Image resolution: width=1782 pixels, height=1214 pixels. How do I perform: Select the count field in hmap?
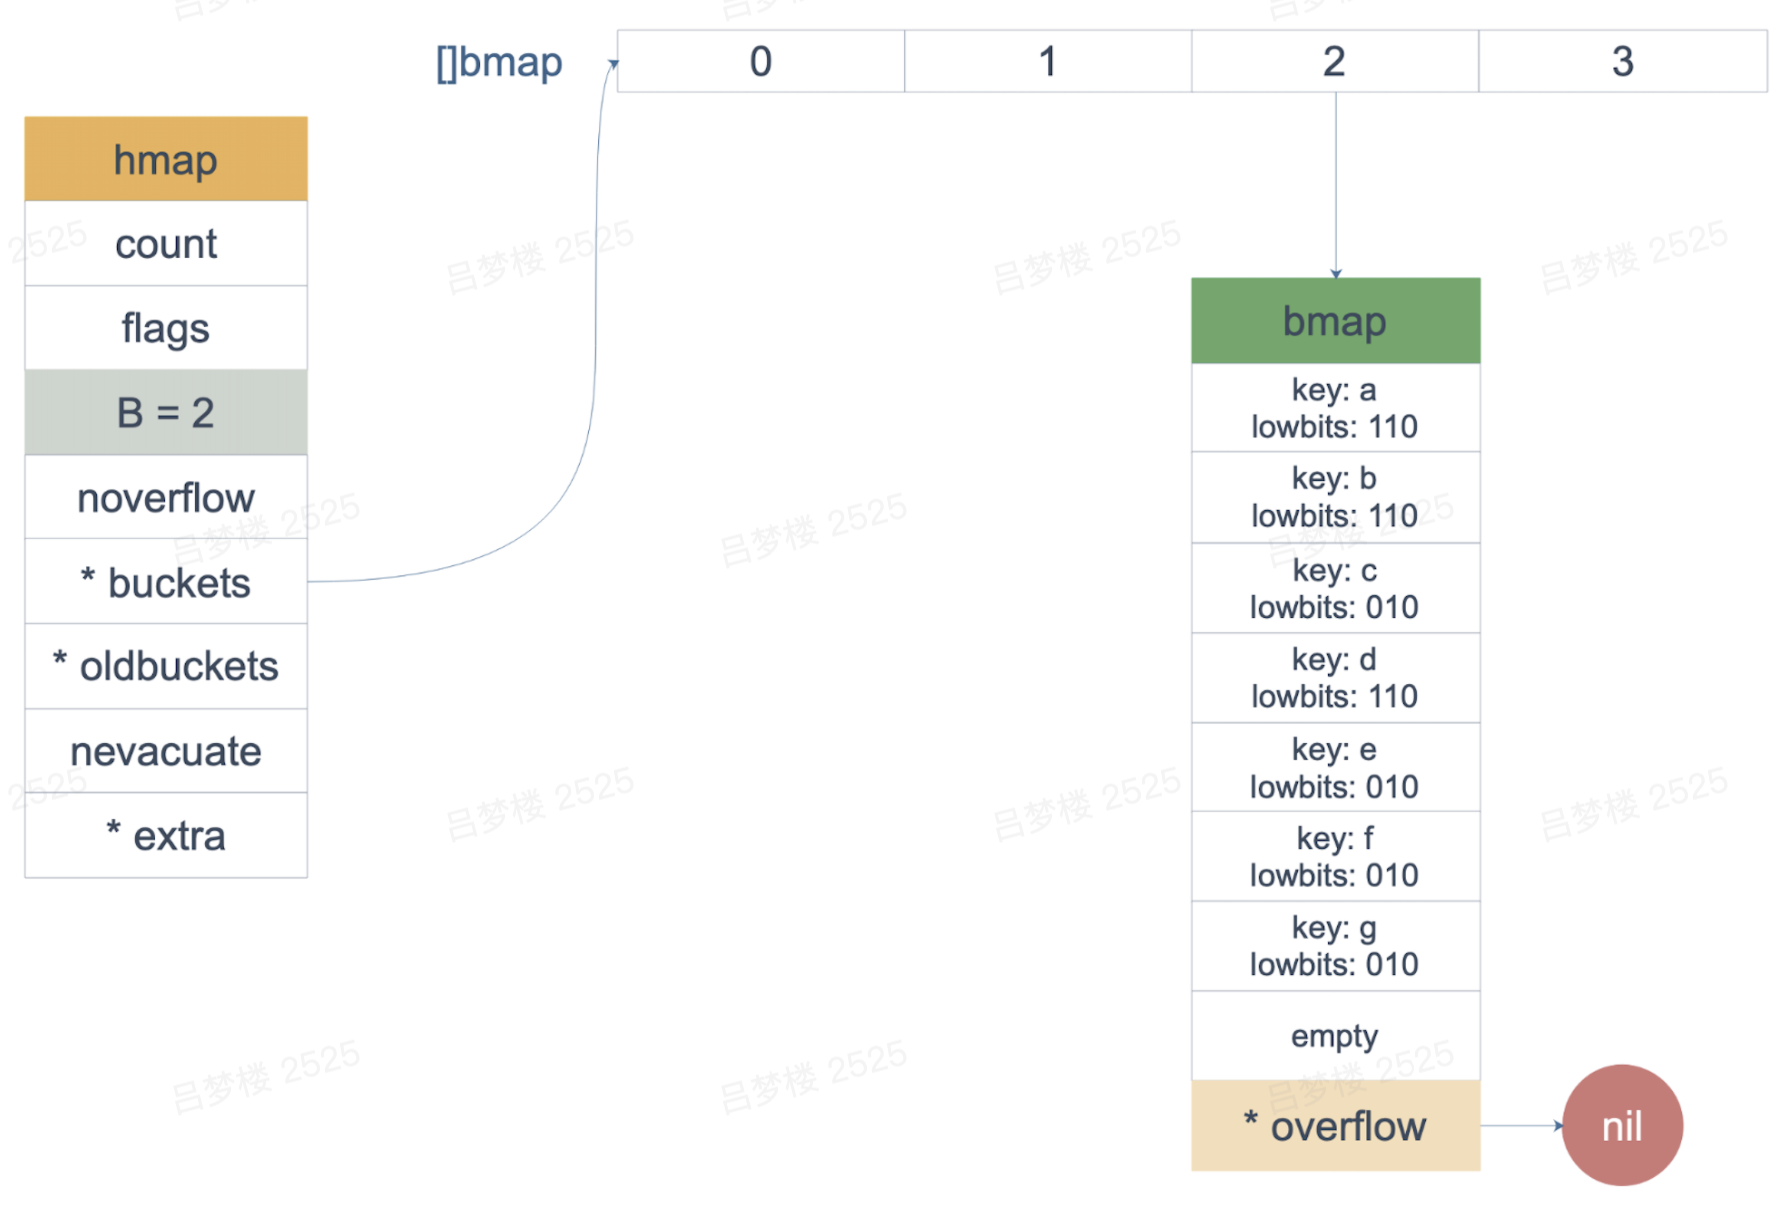point(166,243)
